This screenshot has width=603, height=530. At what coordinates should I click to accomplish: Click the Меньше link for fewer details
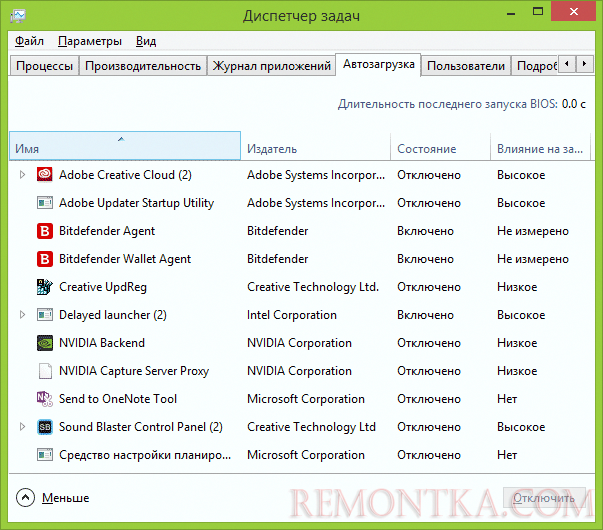click(66, 498)
